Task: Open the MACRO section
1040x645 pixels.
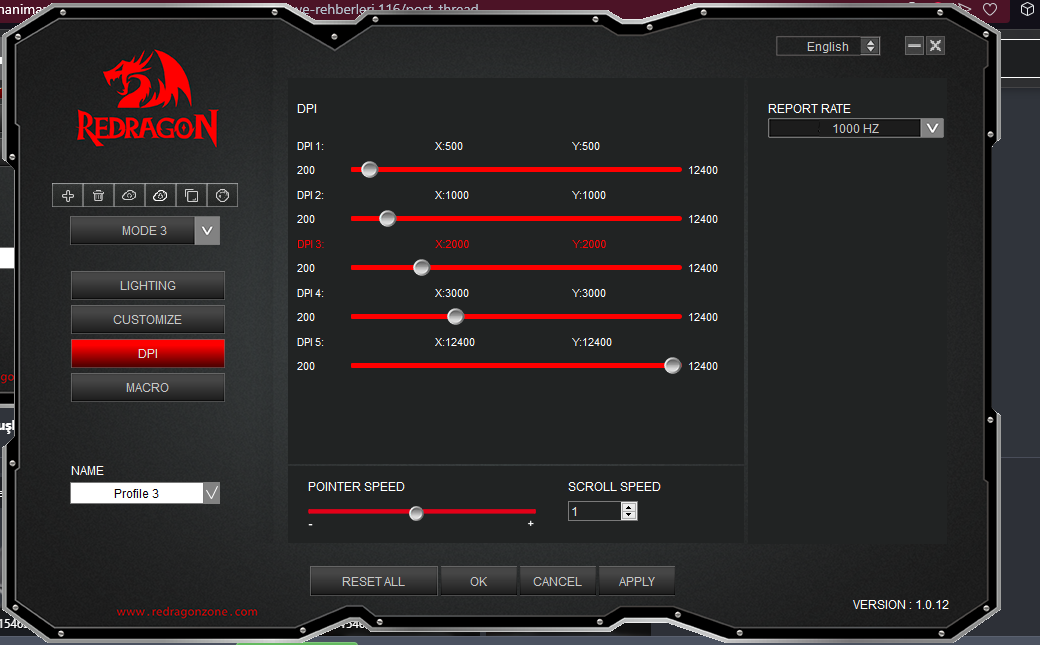Action: tap(148, 388)
